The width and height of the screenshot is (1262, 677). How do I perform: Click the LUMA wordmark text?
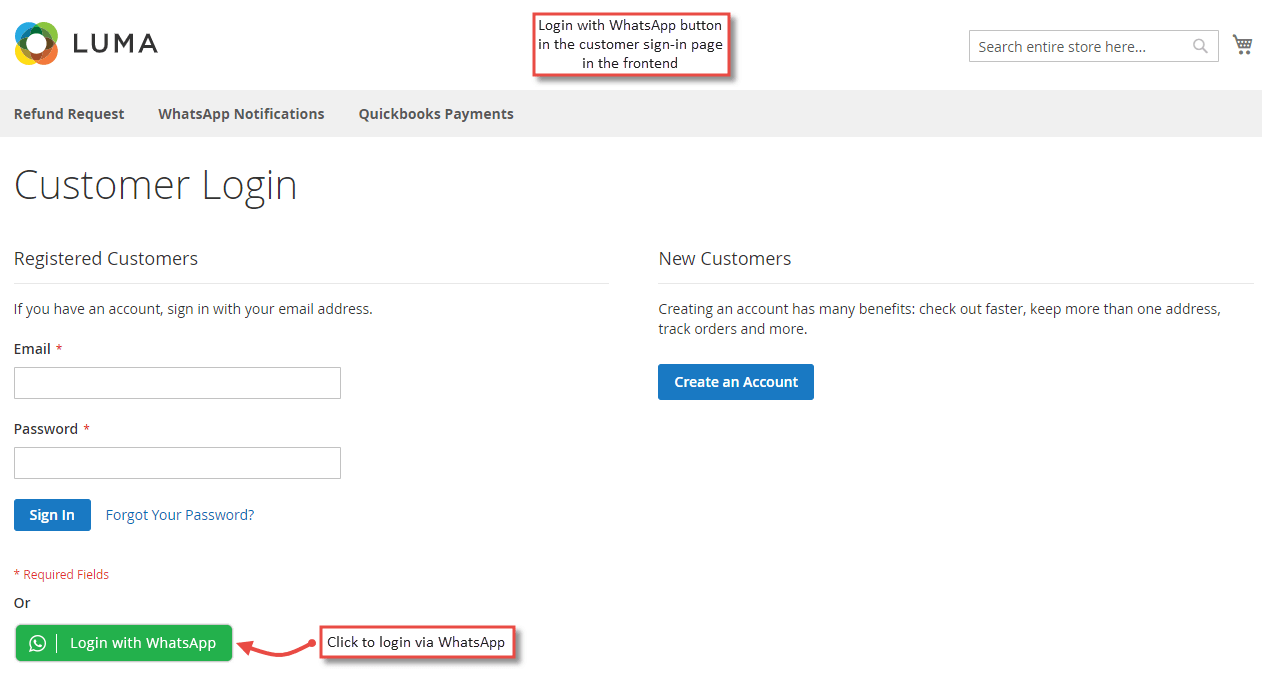(x=115, y=44)
